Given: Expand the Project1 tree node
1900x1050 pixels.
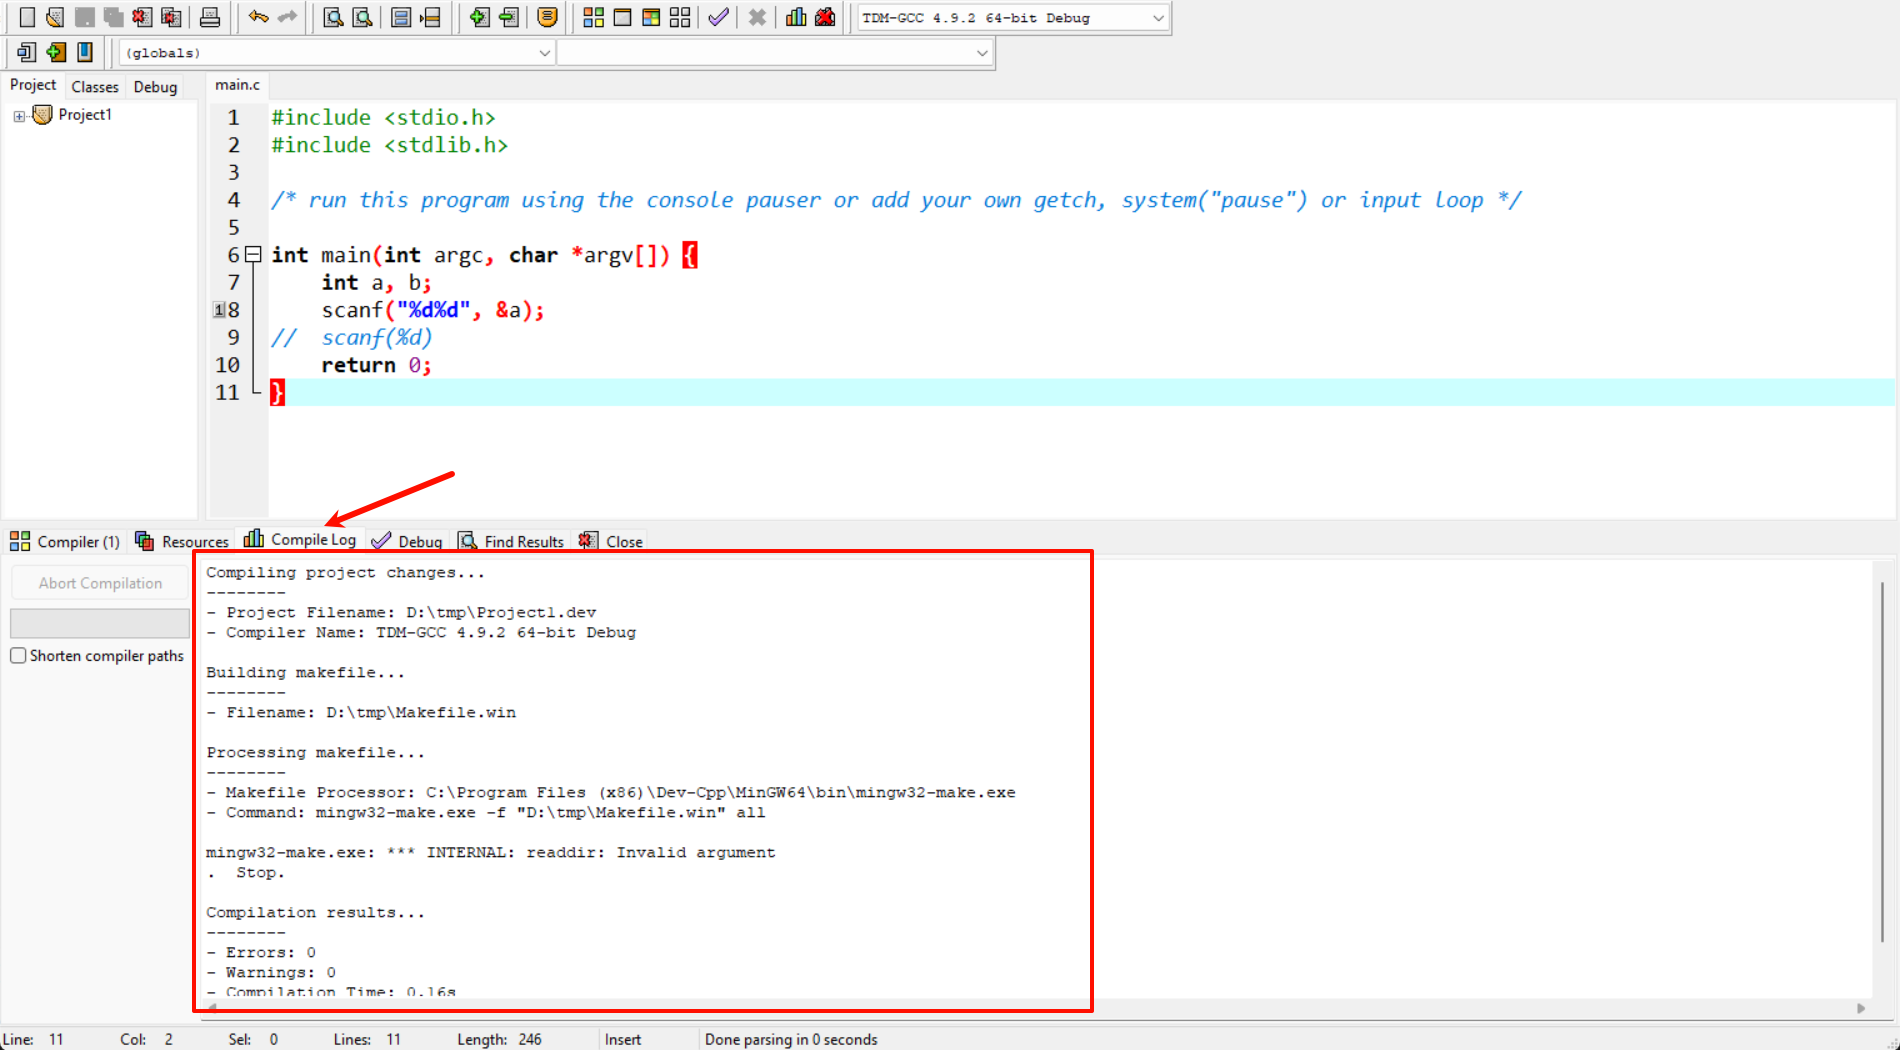Looking at the screenshot, I should tap(19, 116).
